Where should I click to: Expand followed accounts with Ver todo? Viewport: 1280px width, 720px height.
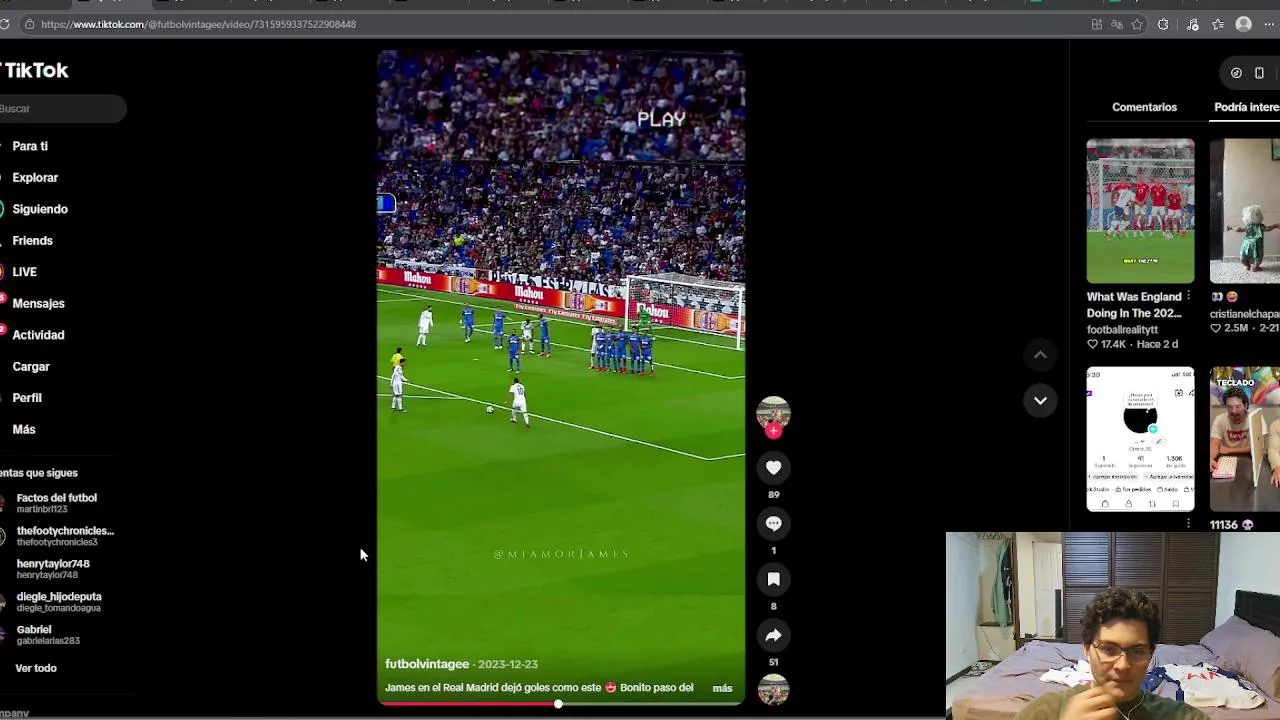[36, 668]
